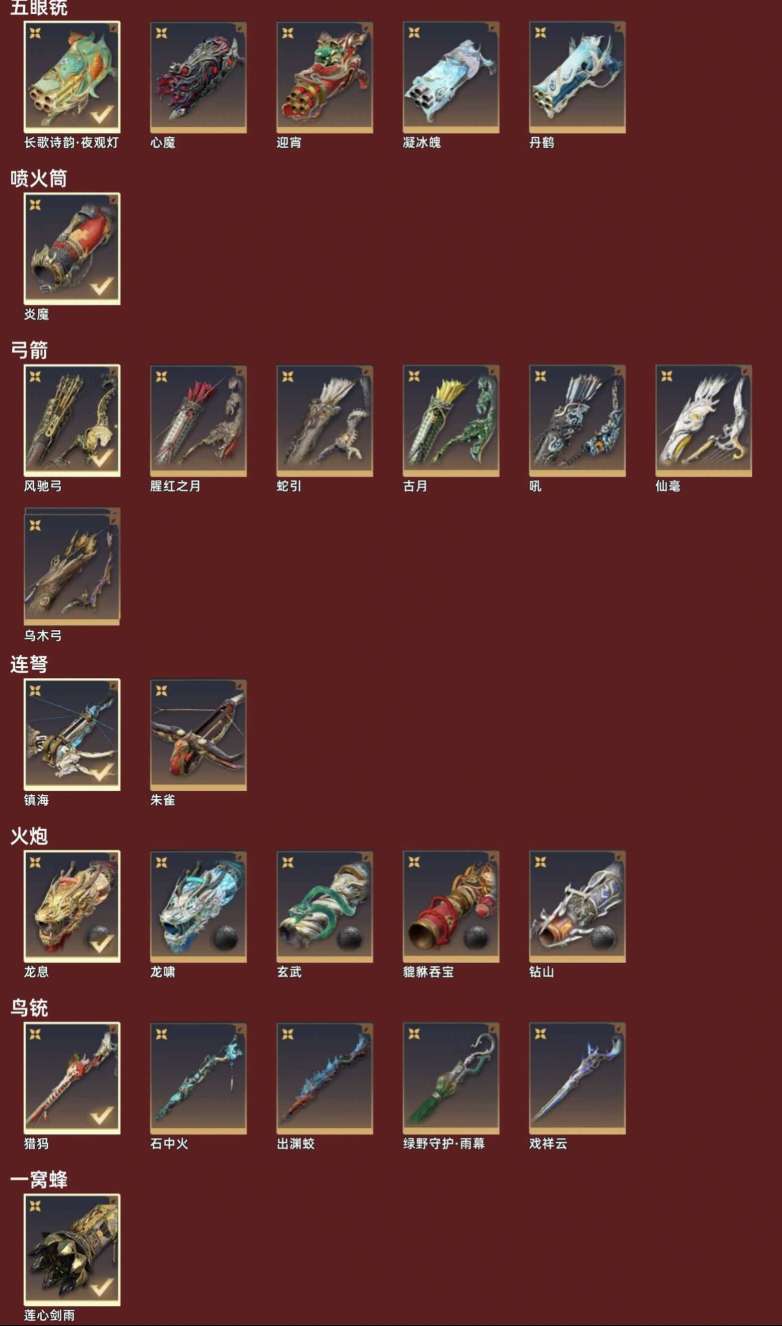Pick the 丹鹤 weapon skin
The height and width of the screenshot is (1326, 782).
pyautogui.click(x=577, y=78)
